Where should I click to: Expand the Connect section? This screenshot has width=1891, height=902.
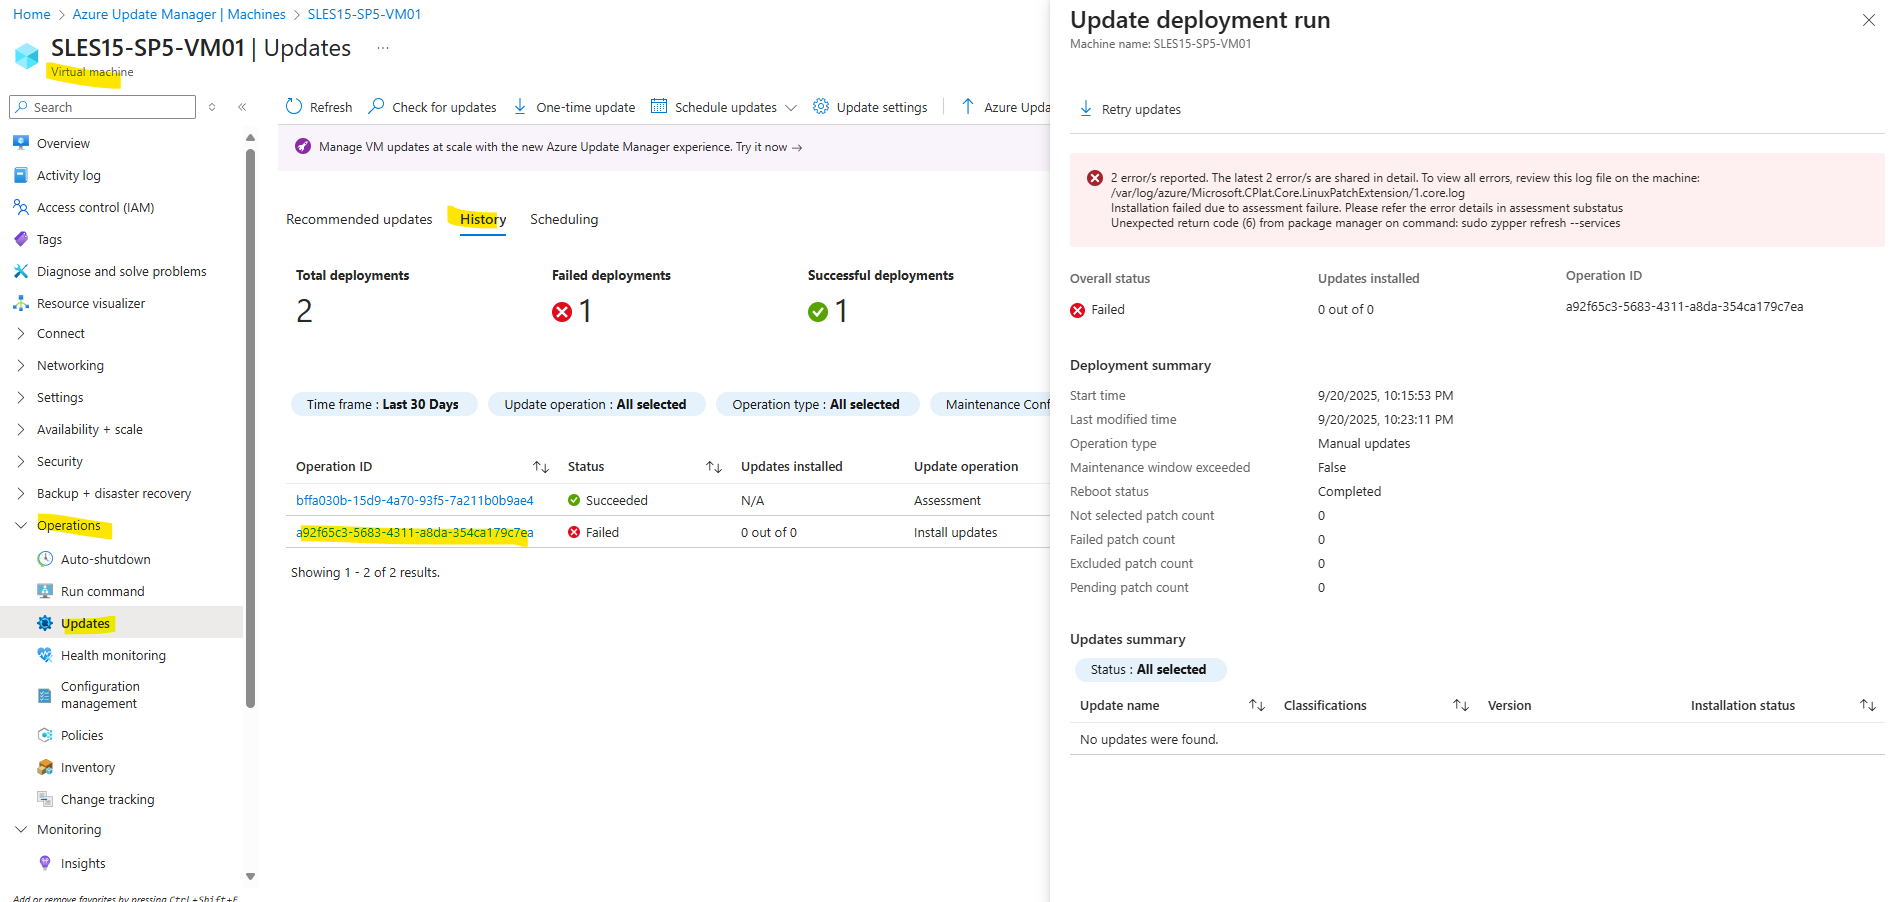(x=60, y=333)
